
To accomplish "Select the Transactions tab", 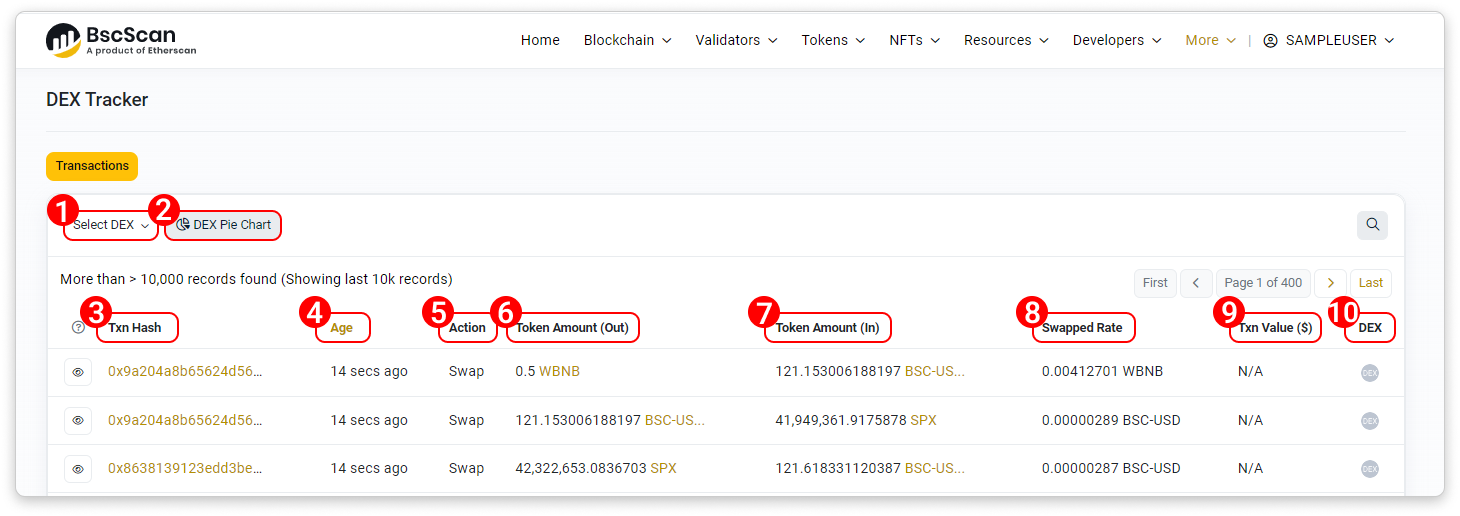I will click(92, 166).
